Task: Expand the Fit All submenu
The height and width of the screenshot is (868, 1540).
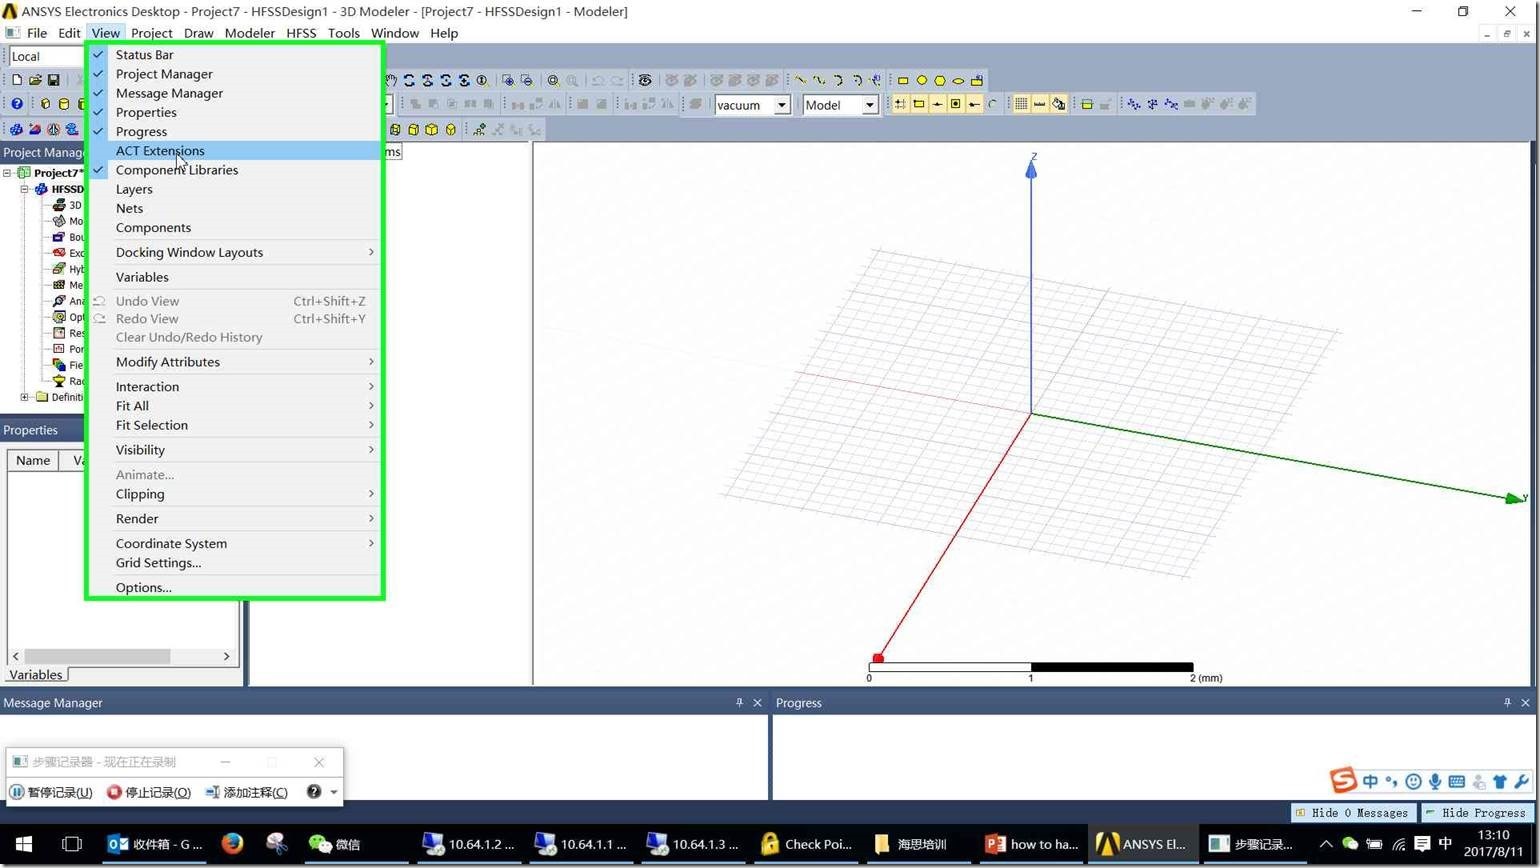Action: point(235,406)
